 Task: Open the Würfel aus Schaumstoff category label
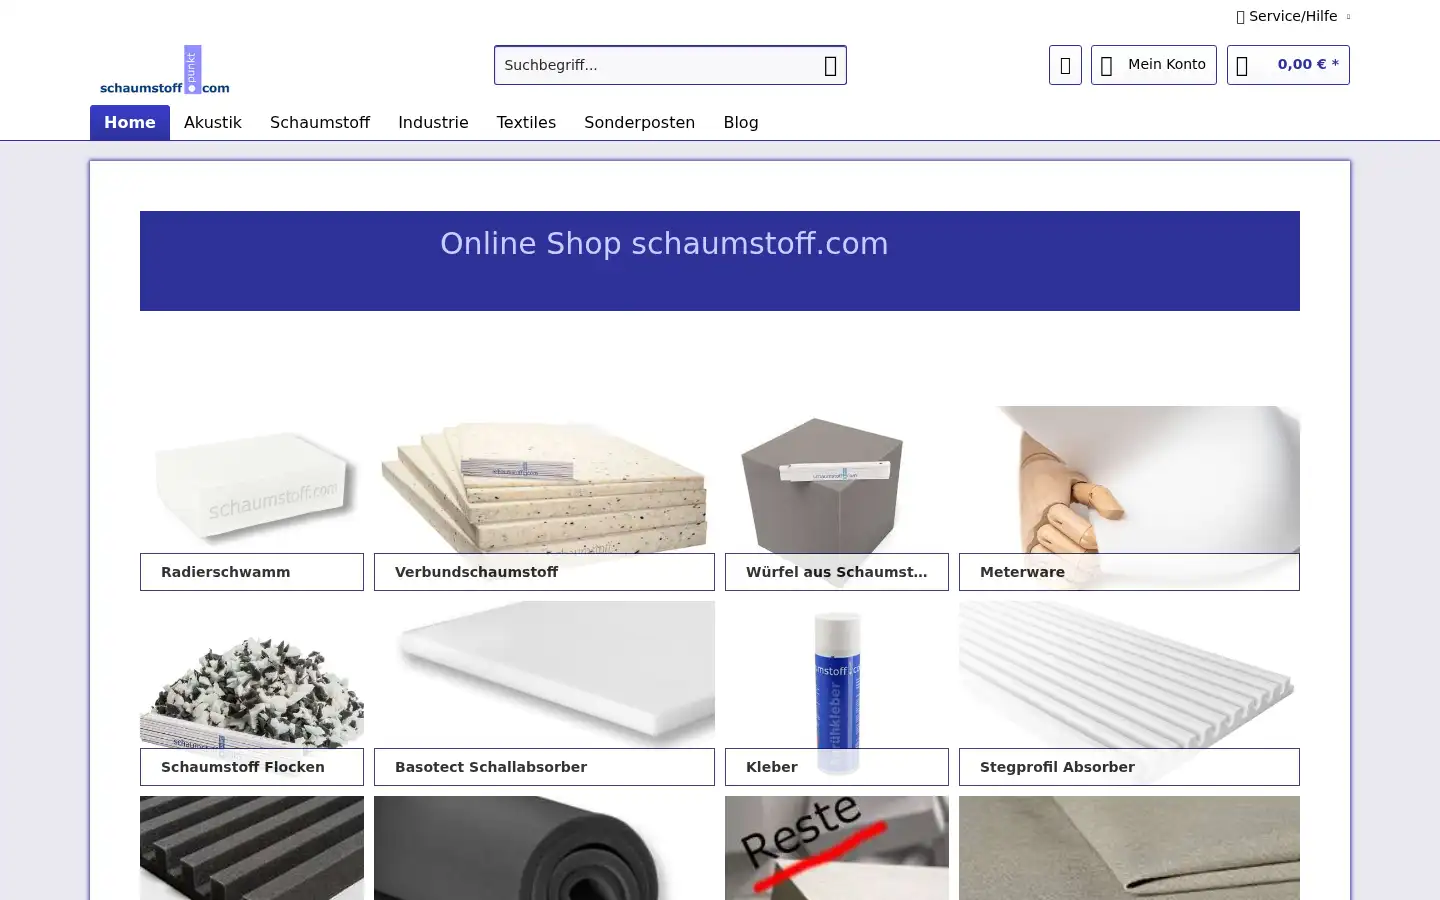pos(837,572)
